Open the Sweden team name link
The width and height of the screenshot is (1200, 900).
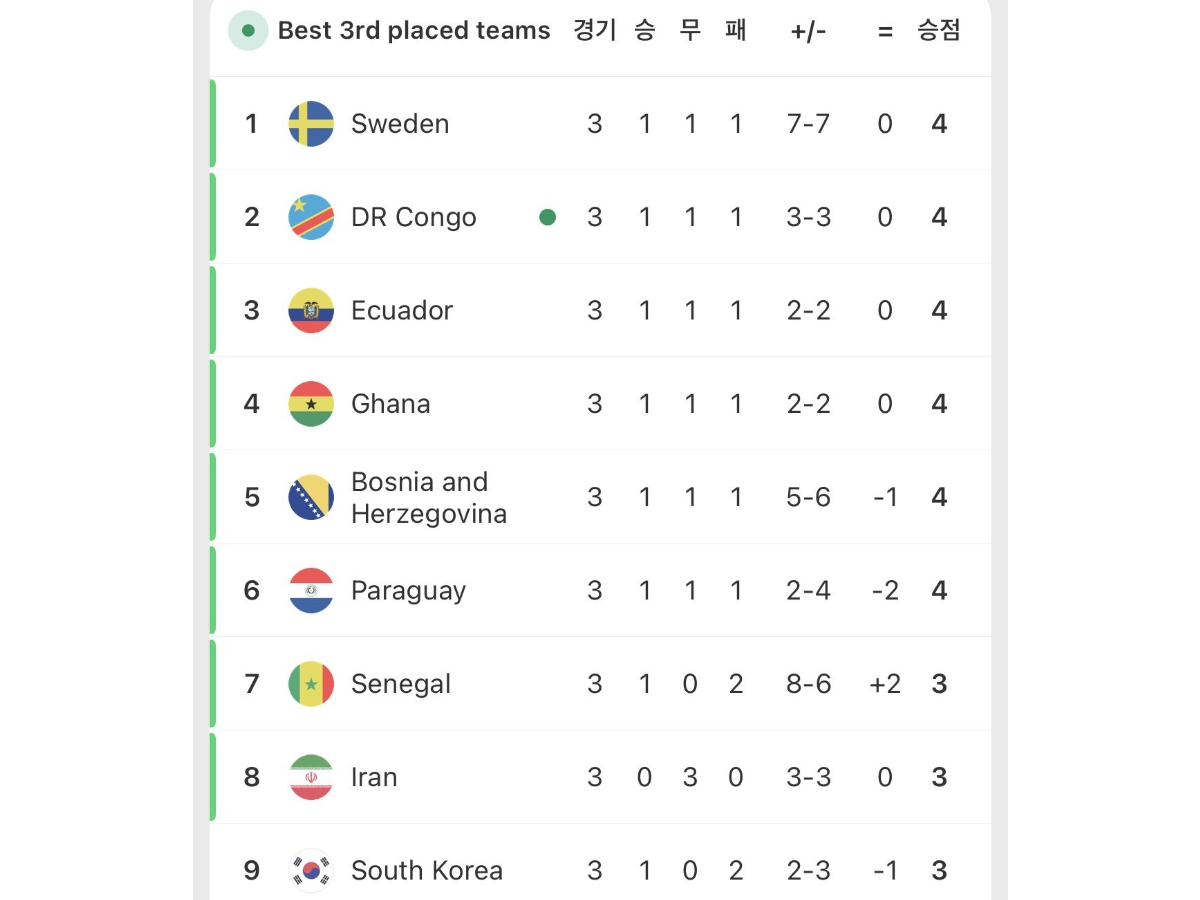click(400, 124)
